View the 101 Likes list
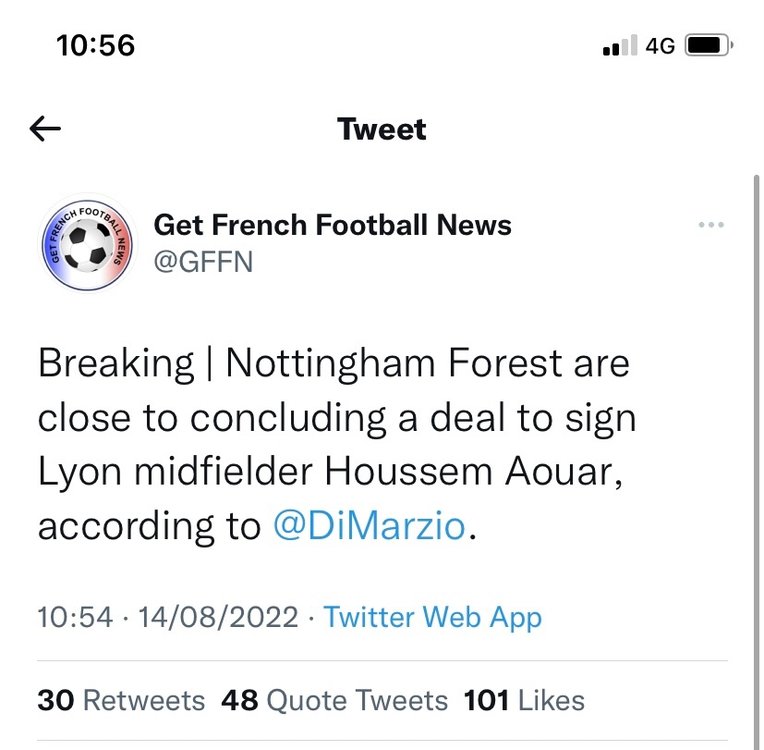This screenshot has width=764, height=750. pos(524,700)
